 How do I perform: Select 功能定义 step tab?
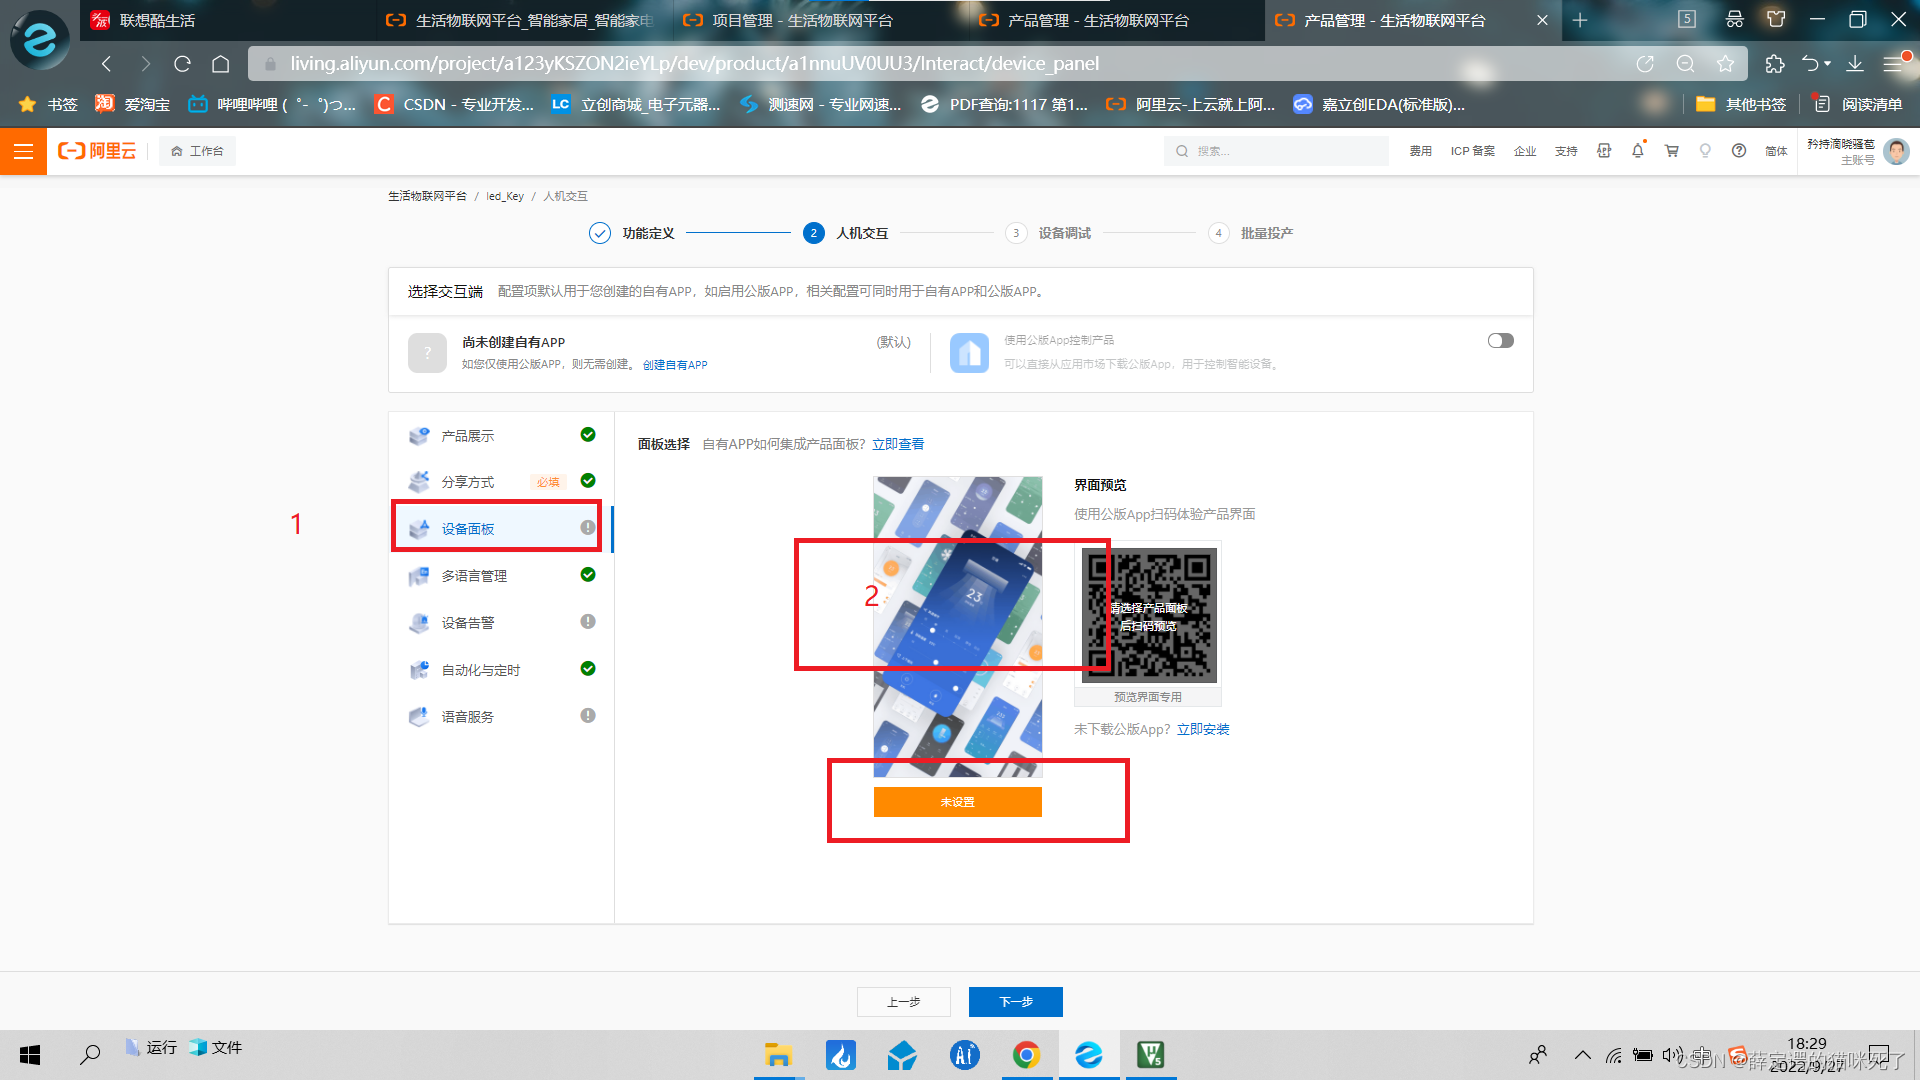tap(645, 232)
